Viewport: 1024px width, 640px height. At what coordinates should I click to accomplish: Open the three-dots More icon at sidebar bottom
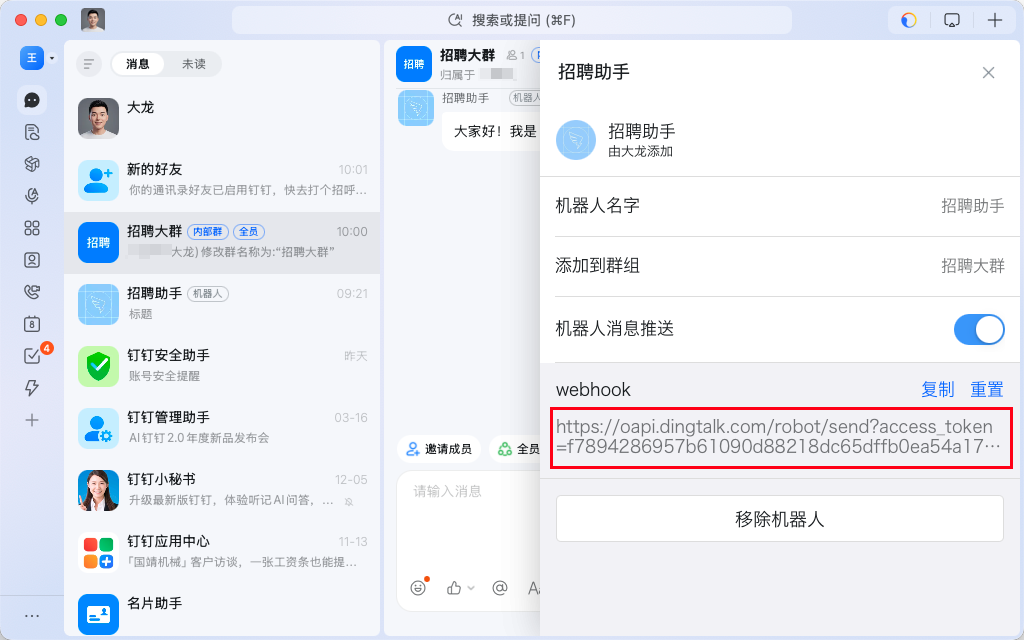point(32,616)
